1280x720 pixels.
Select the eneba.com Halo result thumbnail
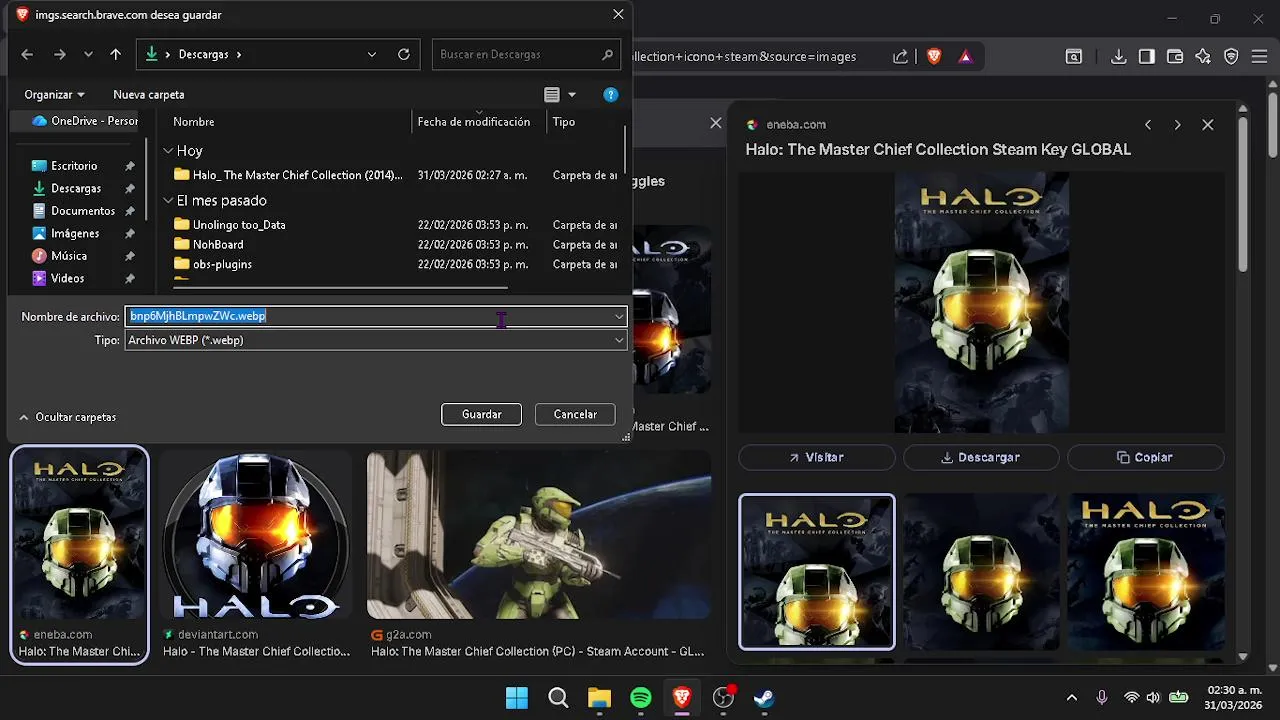(x=79, y=533)
